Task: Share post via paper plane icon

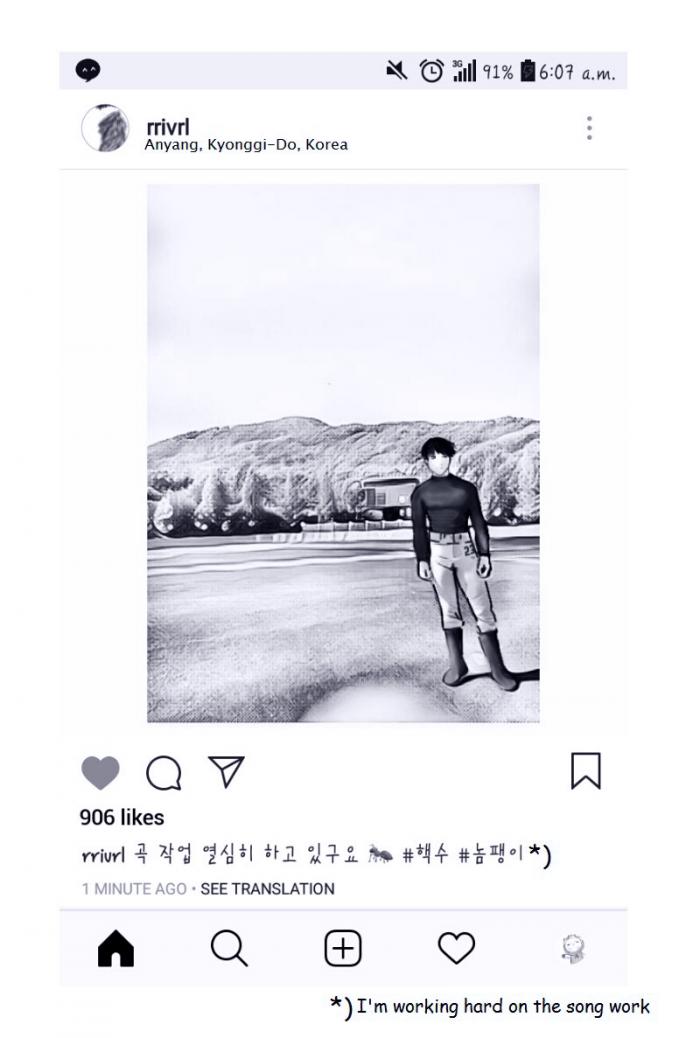Action: (226, 771)
